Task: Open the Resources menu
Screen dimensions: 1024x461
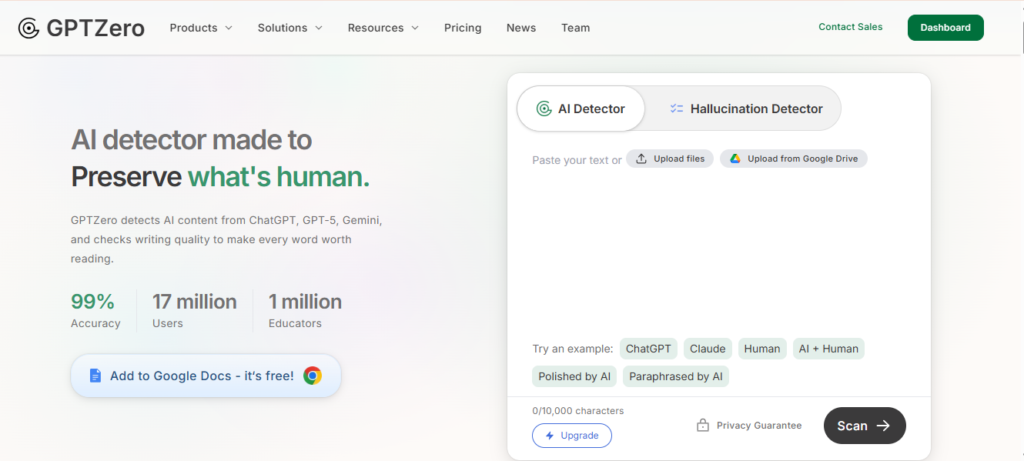Action: pos(383,28)
